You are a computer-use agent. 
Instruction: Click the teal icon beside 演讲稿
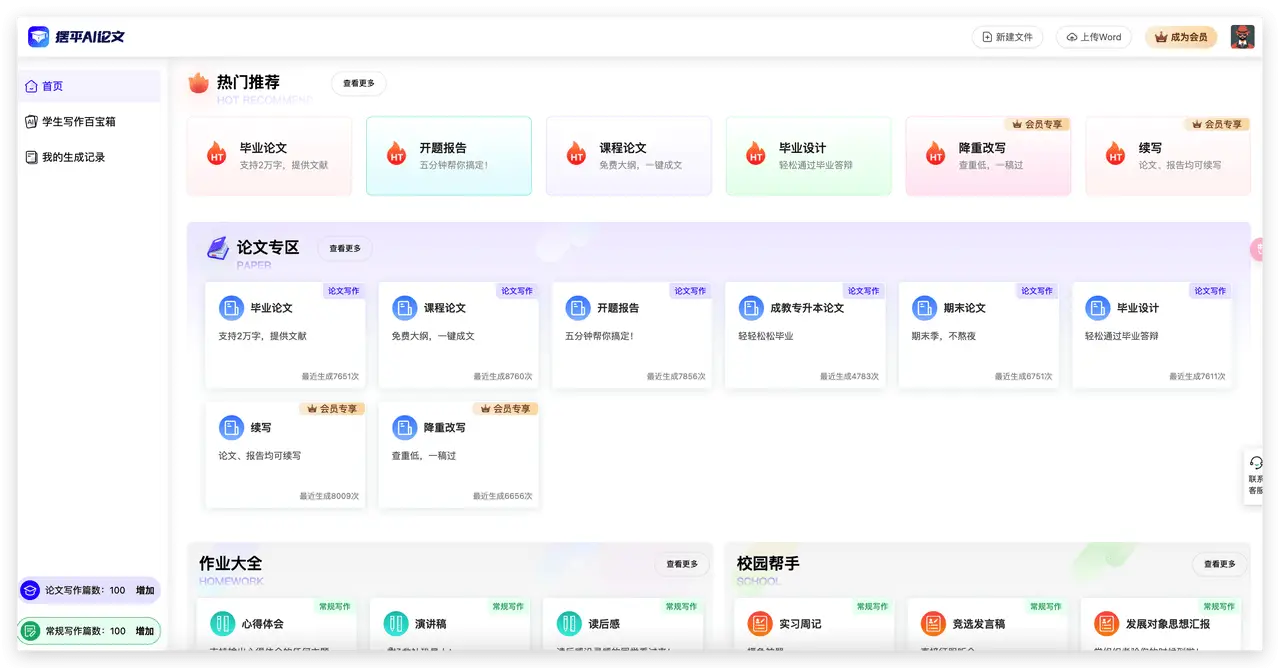[x=396, y=624]
